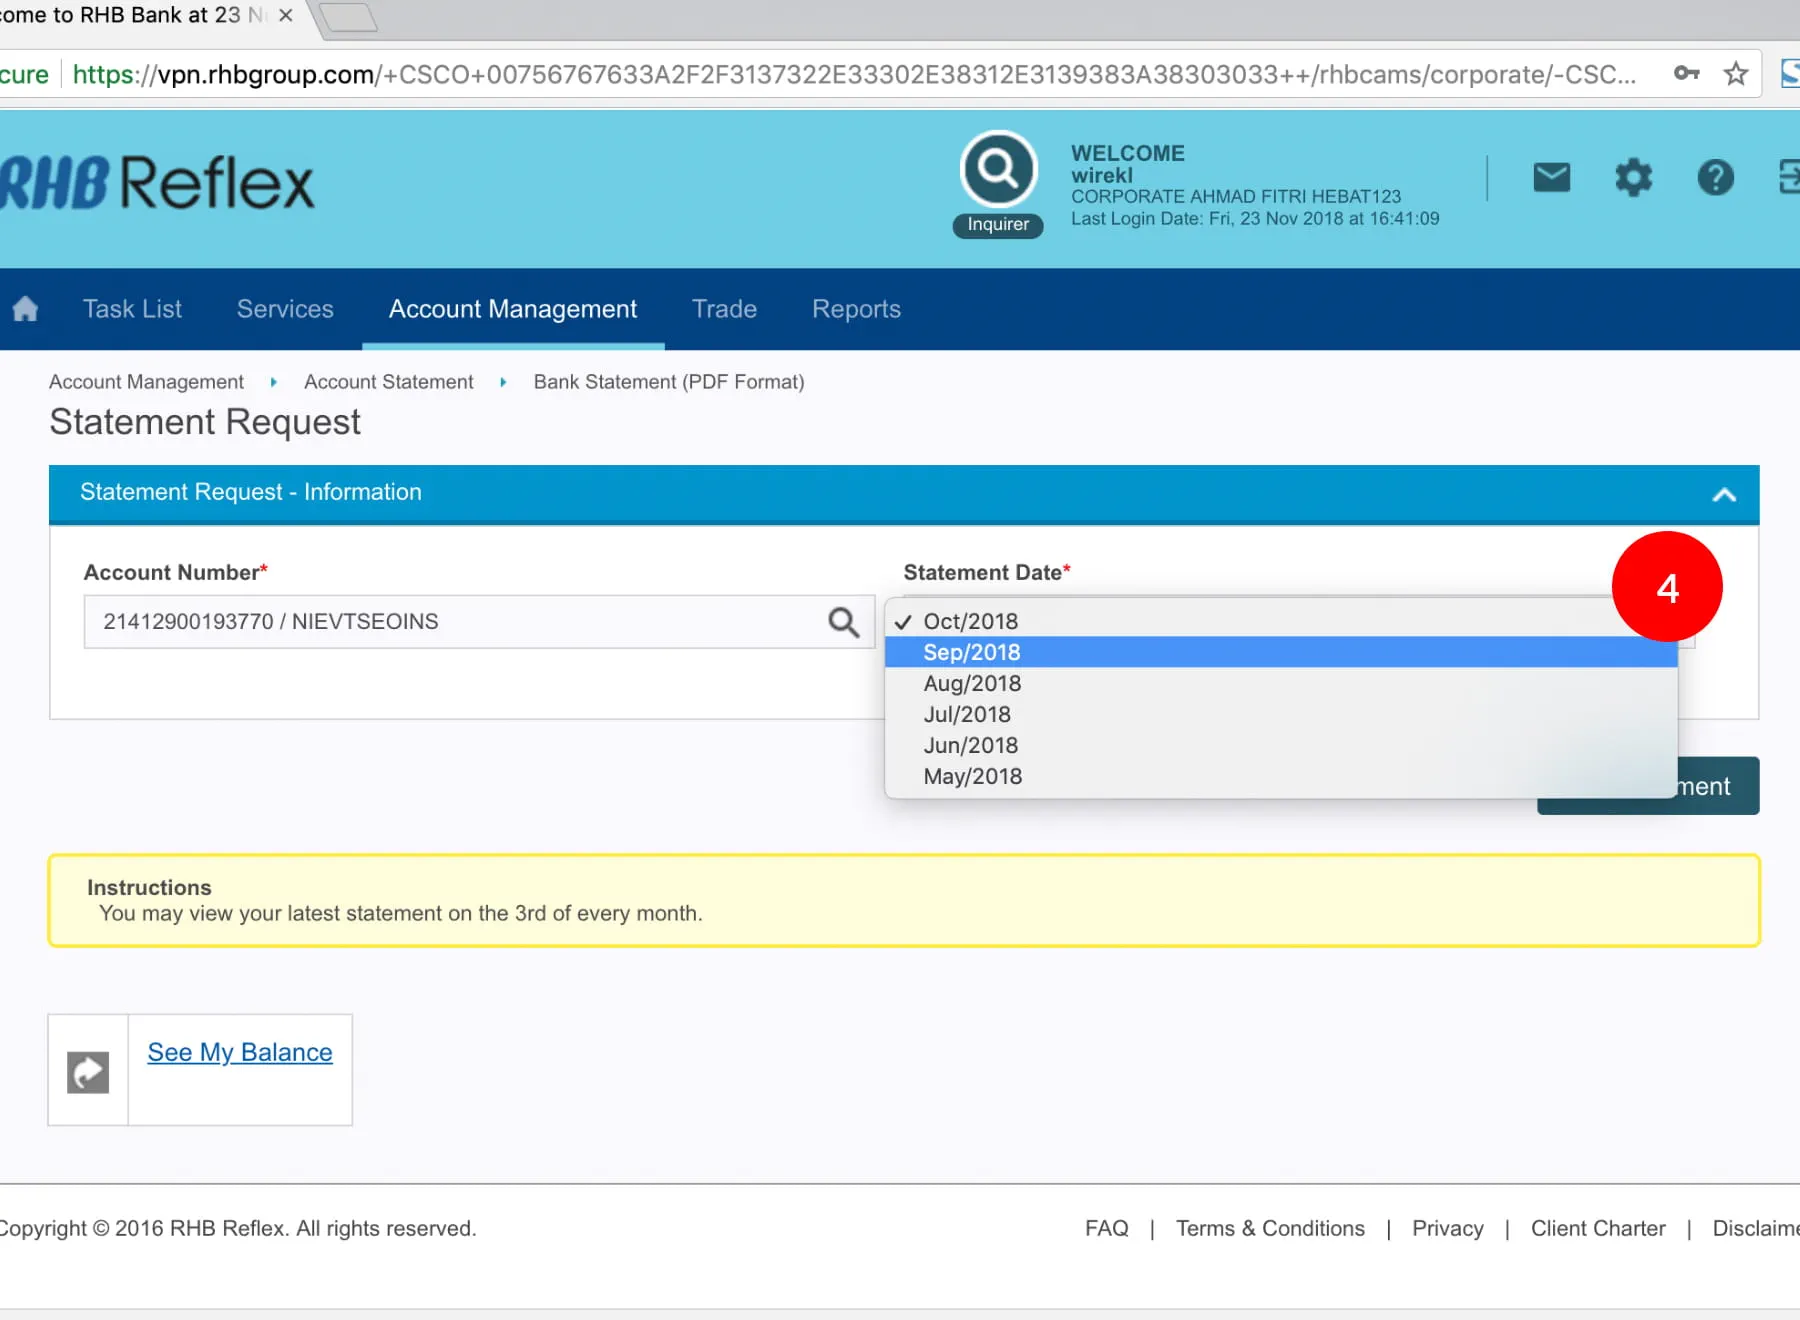
Task: Follow the See My Balance link
Action: coord(240,1052)
